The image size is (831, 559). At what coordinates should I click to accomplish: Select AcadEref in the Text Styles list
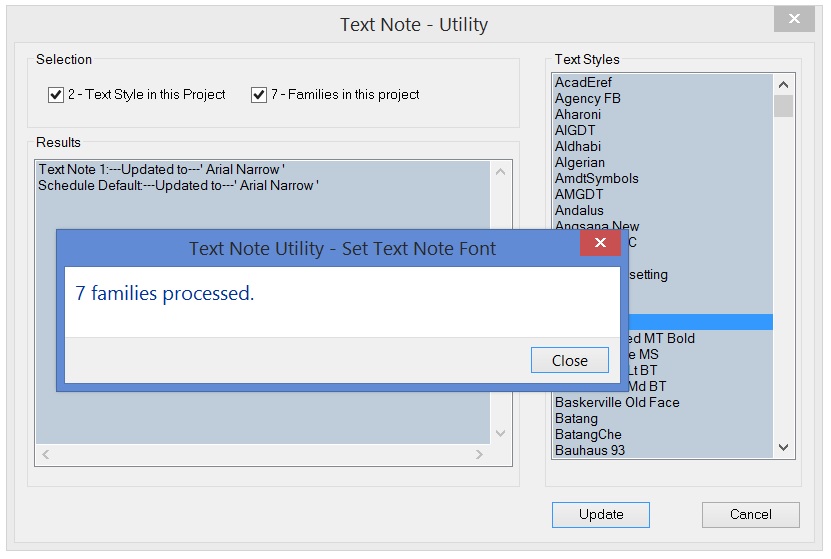pyautogui.click(x=583, y=83)
